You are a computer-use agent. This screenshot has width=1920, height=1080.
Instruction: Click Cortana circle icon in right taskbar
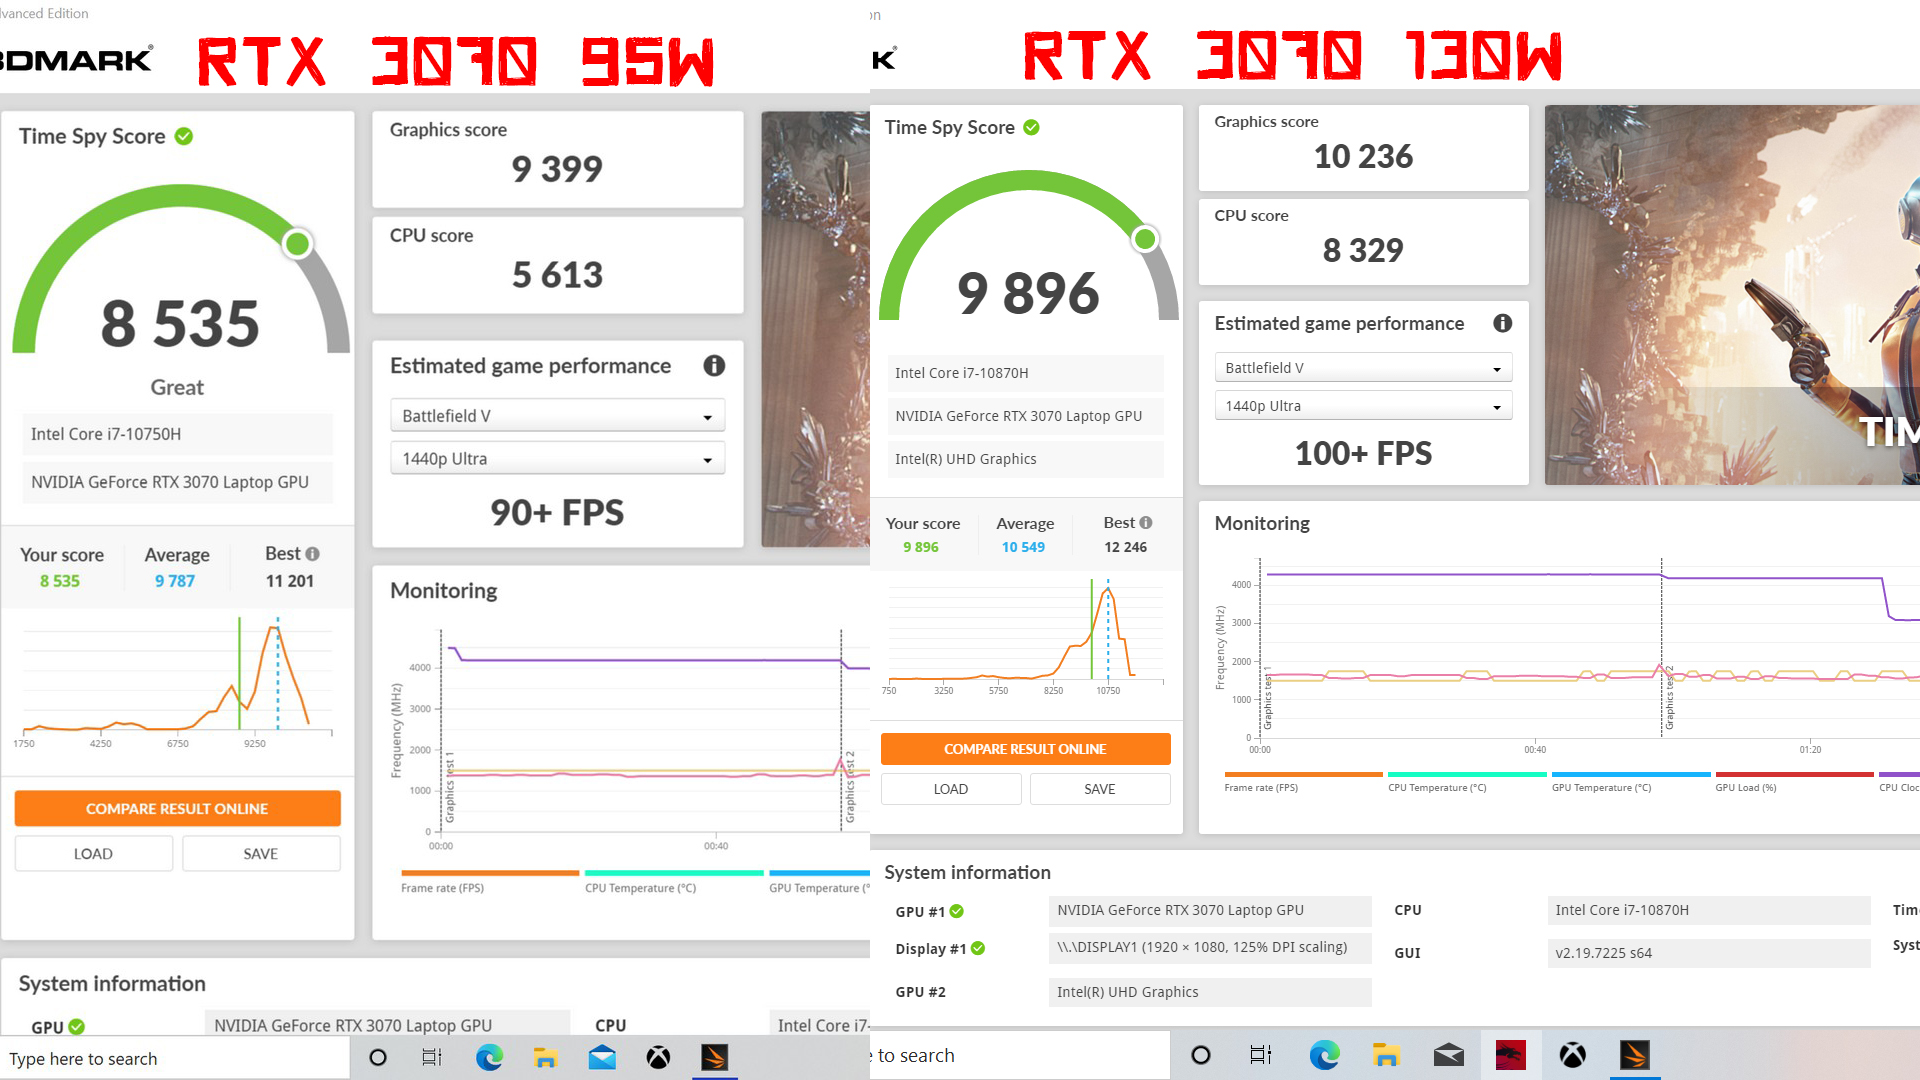click(x=1201, y=1055)
